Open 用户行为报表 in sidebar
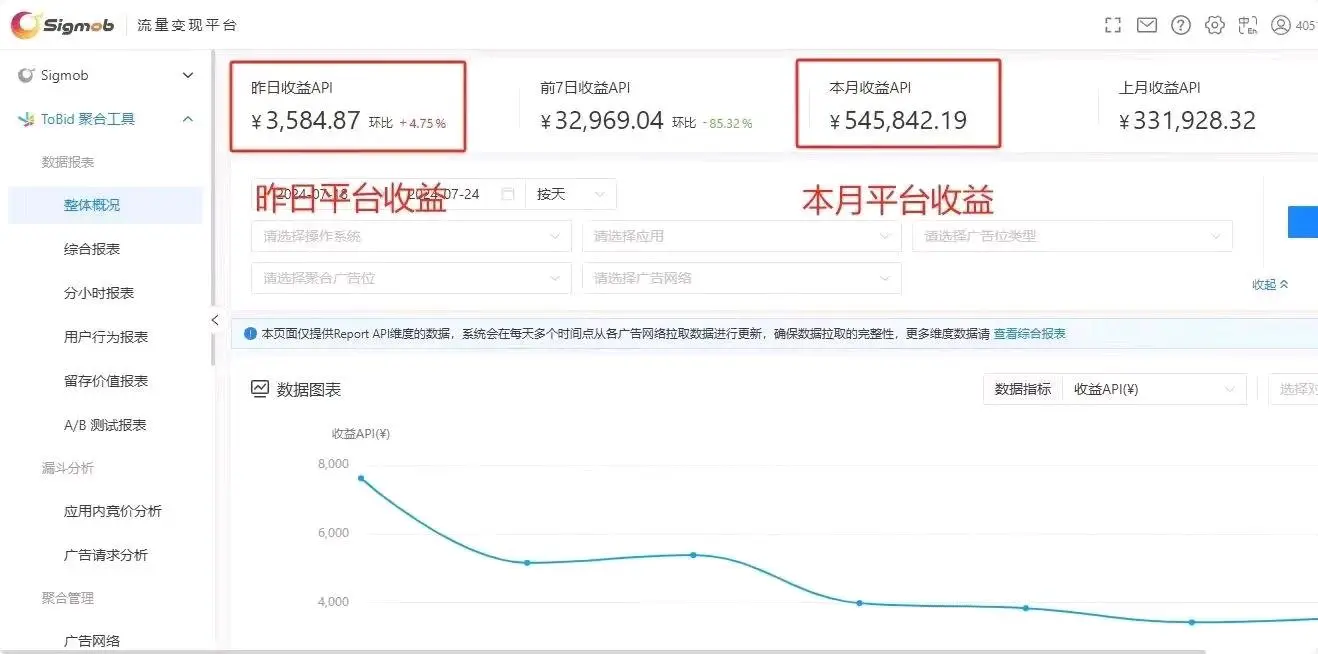Viewport: 1318px width, 654px height. click(106, 337)
